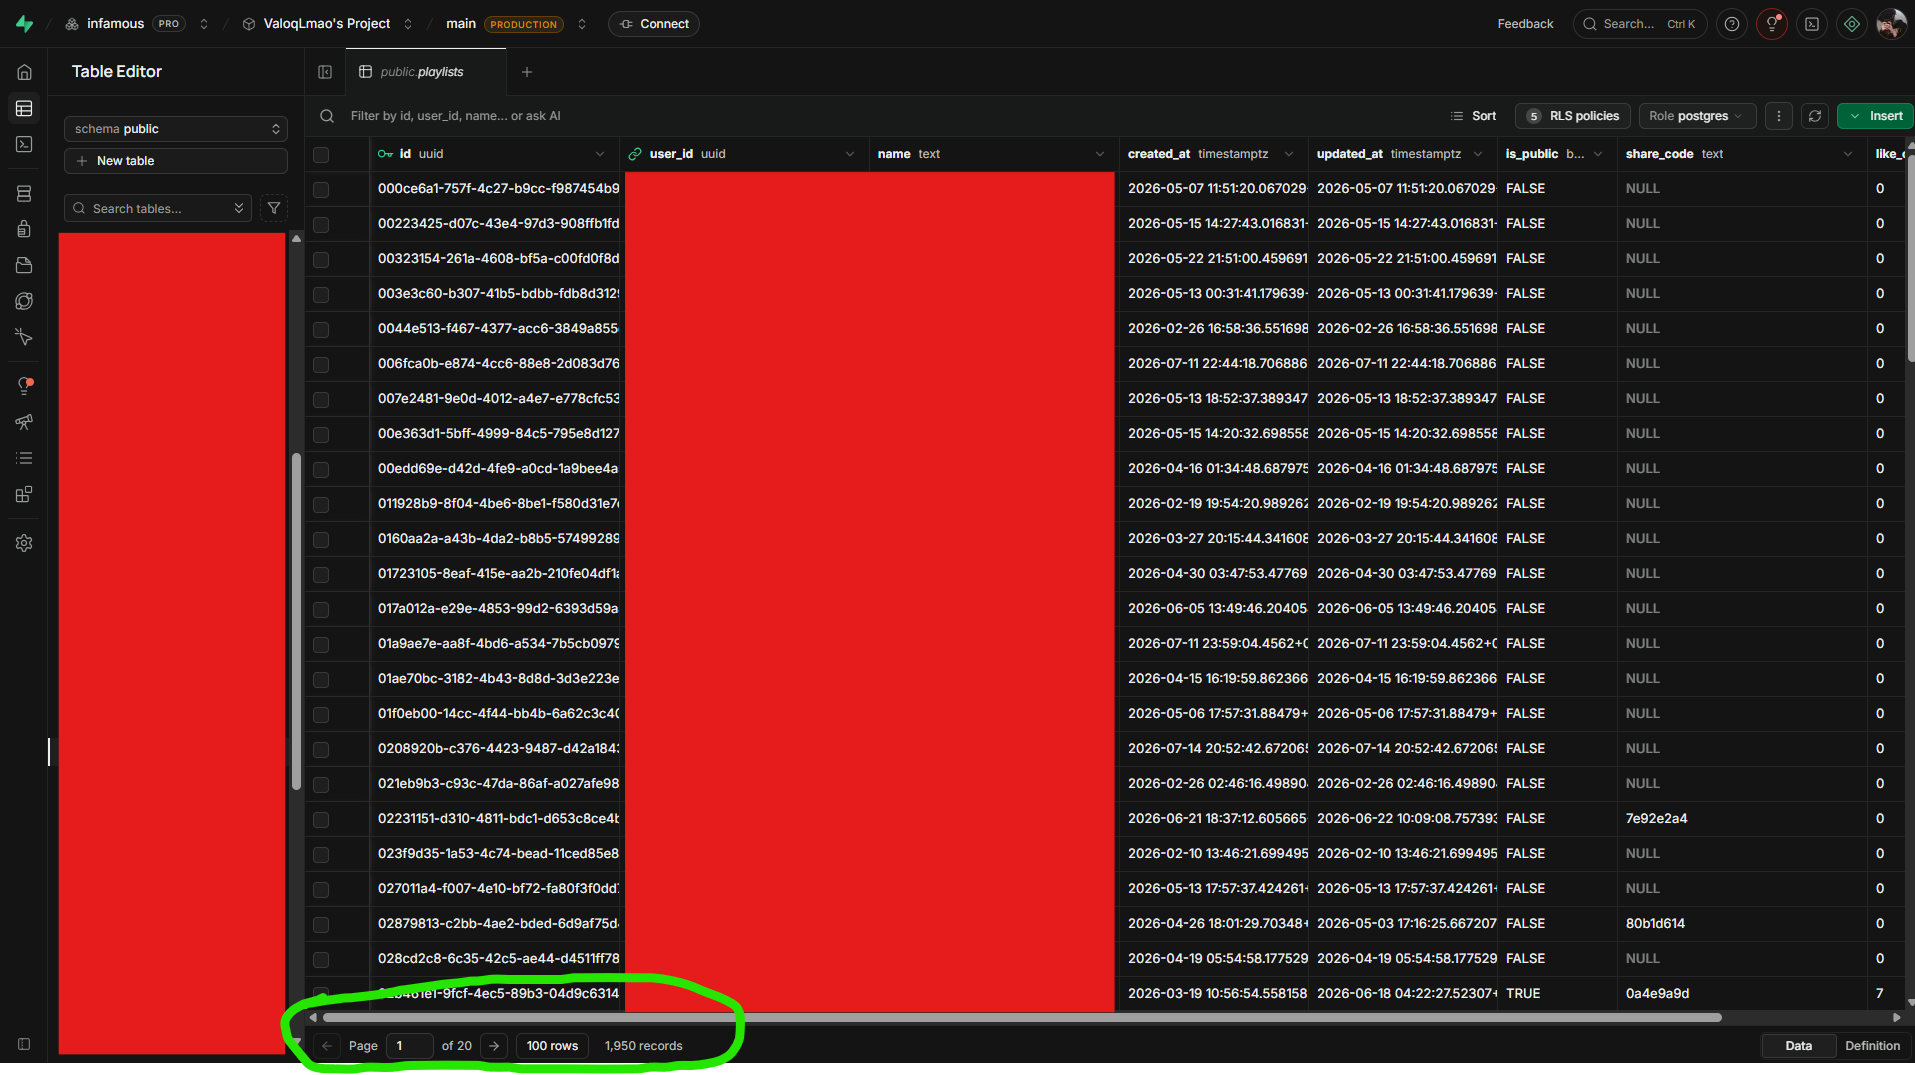Open the help question mark icon
Image resolution: width=1915 pixels, height=1075 pixels.
[1732, 24]
